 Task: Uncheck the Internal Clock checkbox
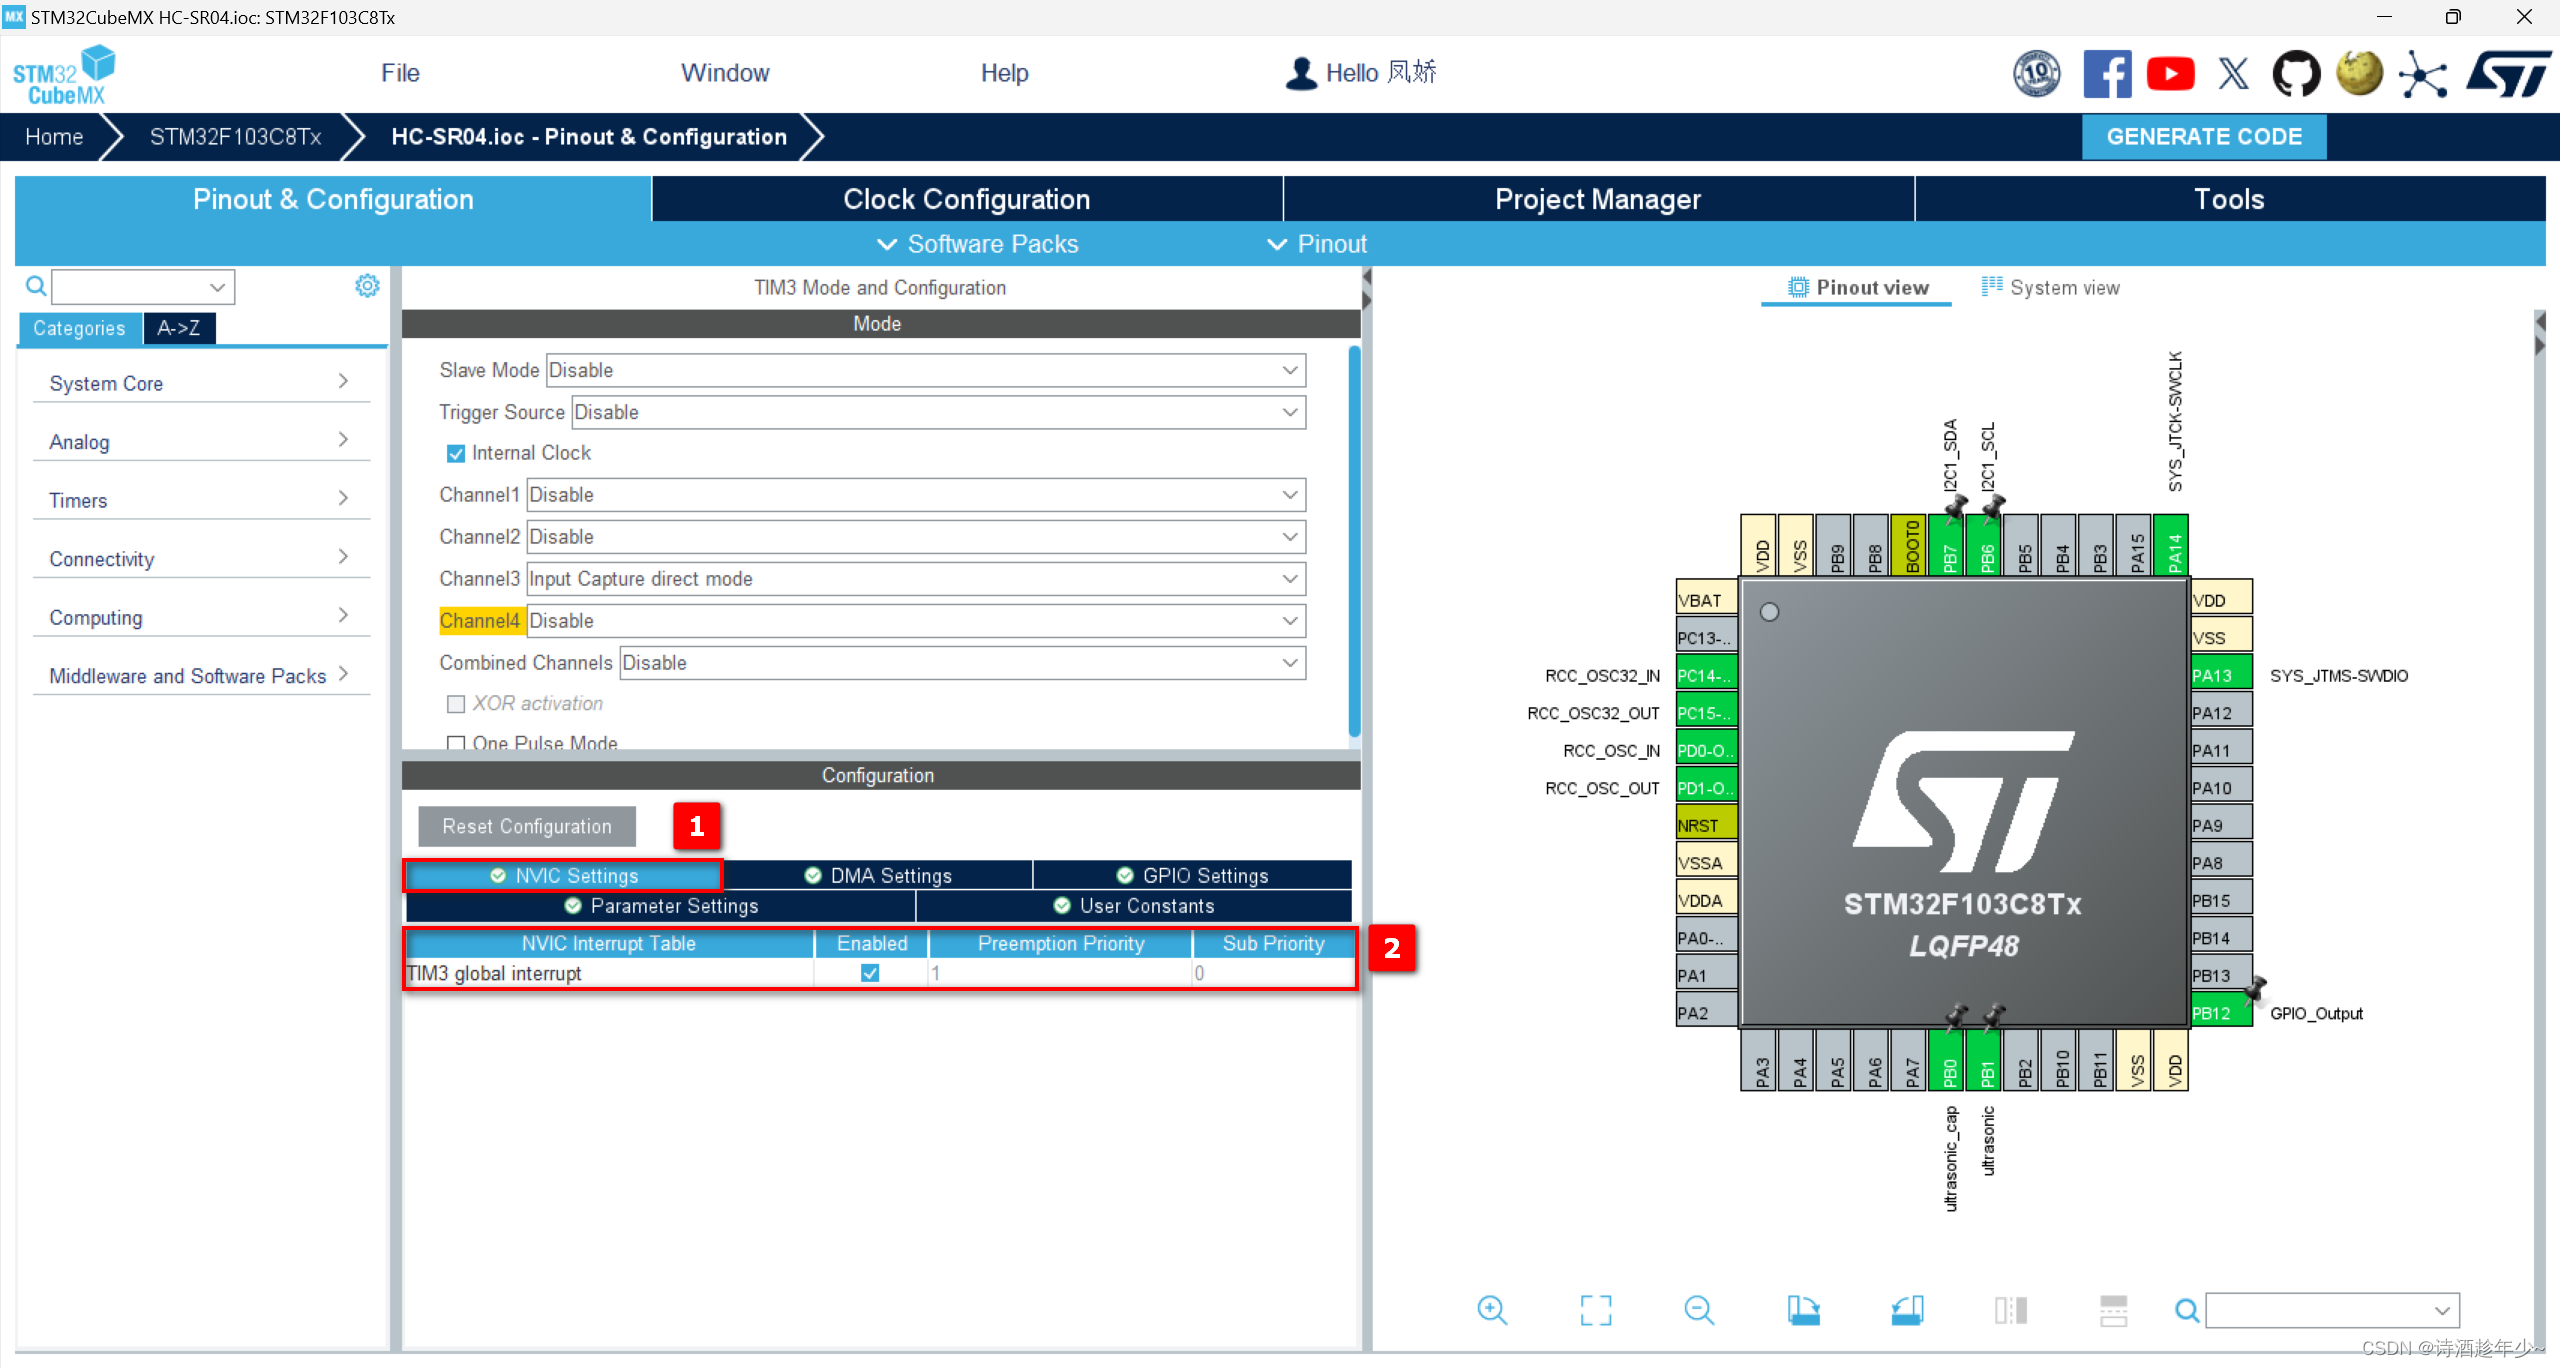coord(456,453)
